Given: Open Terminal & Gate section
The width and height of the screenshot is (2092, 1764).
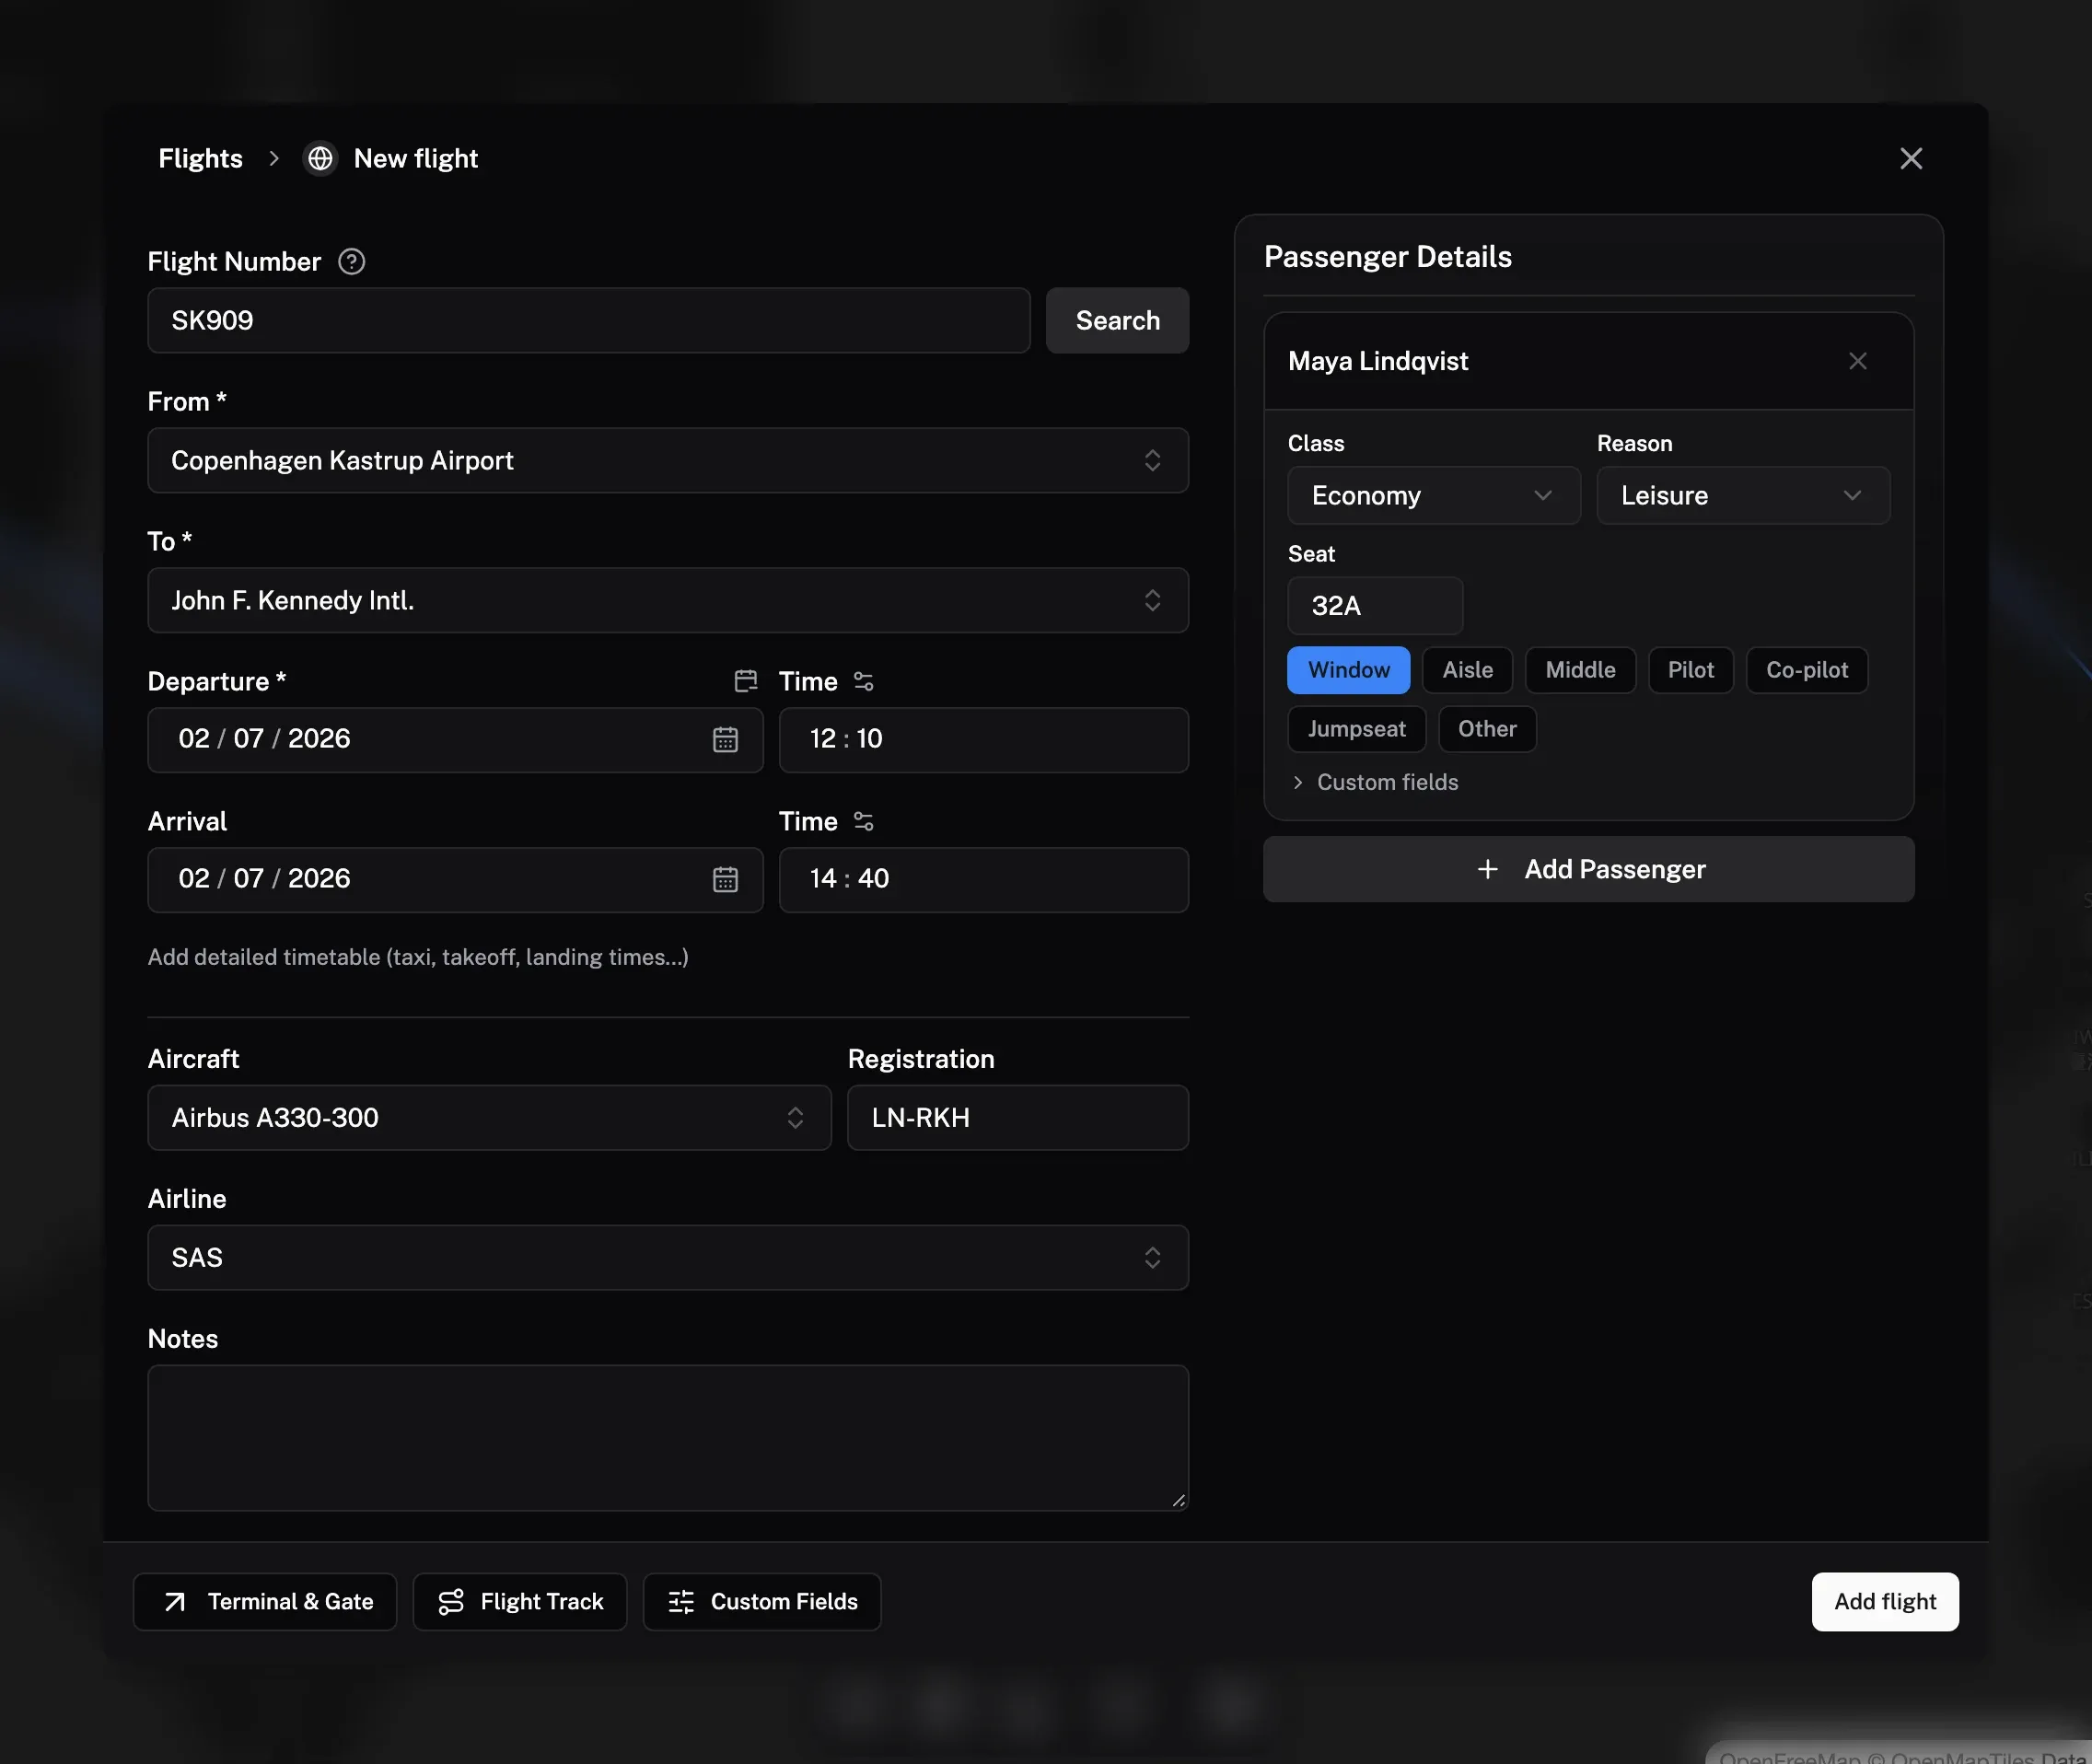Looking at the screenshot, I should coord(265,1601).
